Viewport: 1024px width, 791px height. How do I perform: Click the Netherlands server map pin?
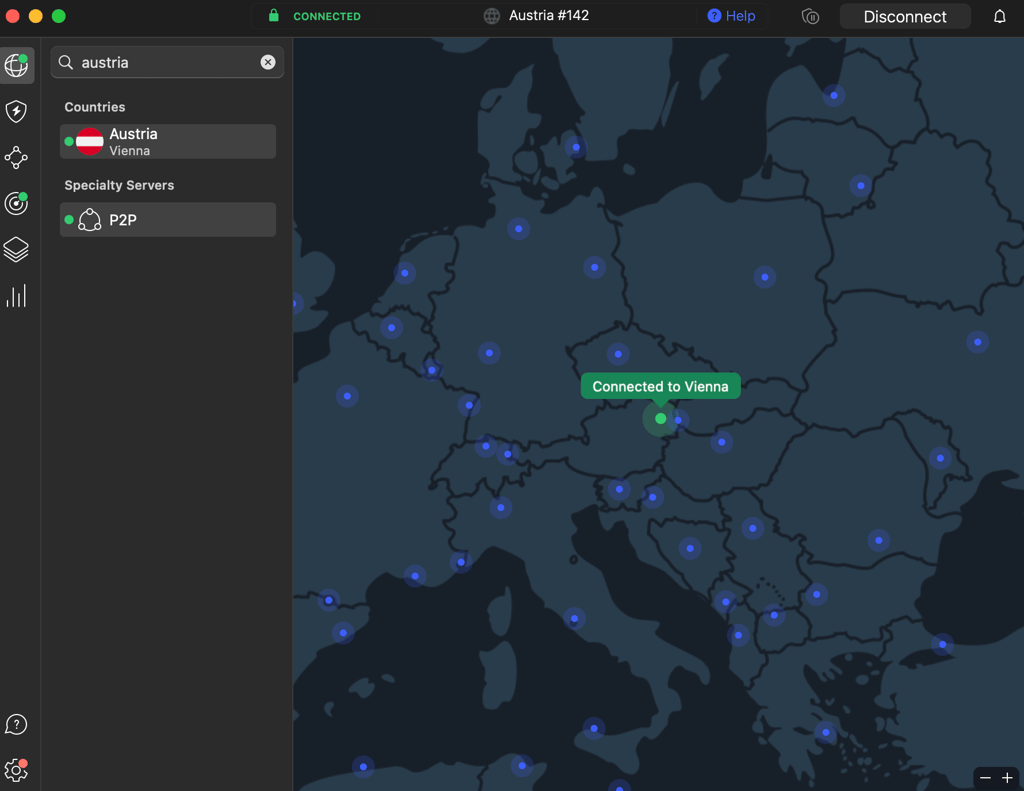pyautogui.click(x=404, y=273)
